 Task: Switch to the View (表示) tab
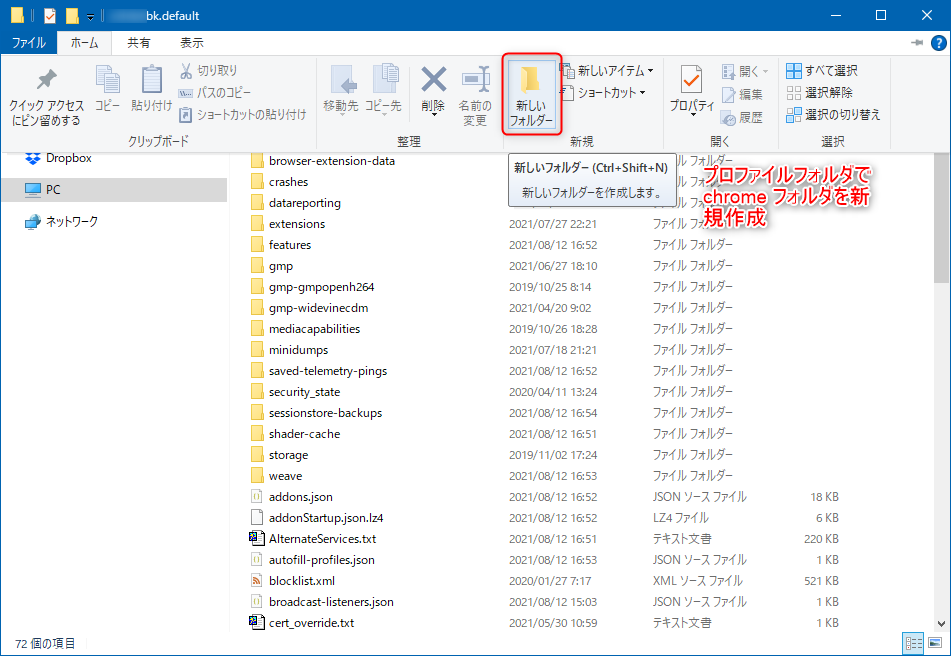pos(191,43)
